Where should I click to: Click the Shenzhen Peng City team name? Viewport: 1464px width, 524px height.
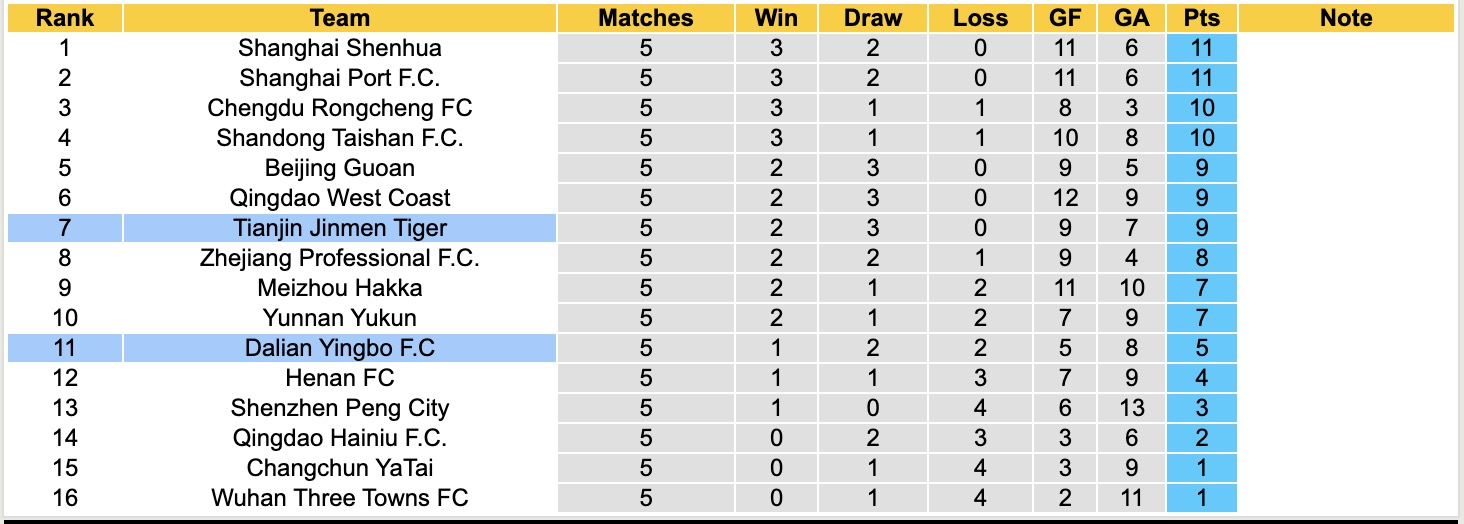[339, 408]
